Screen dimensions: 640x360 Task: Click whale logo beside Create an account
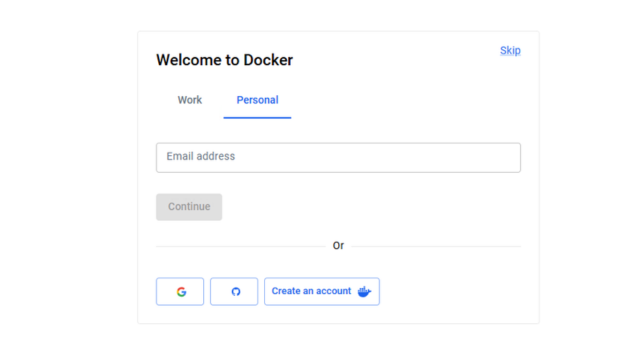click(x=364, y=291)
